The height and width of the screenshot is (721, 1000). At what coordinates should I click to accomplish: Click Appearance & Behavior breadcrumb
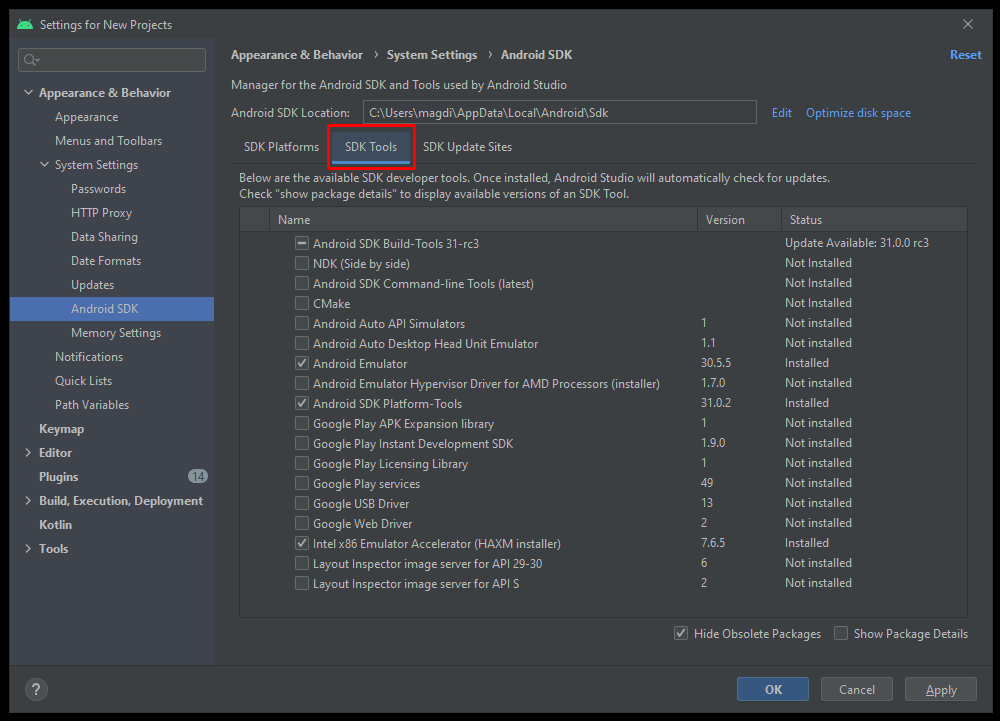pos(297,55)
